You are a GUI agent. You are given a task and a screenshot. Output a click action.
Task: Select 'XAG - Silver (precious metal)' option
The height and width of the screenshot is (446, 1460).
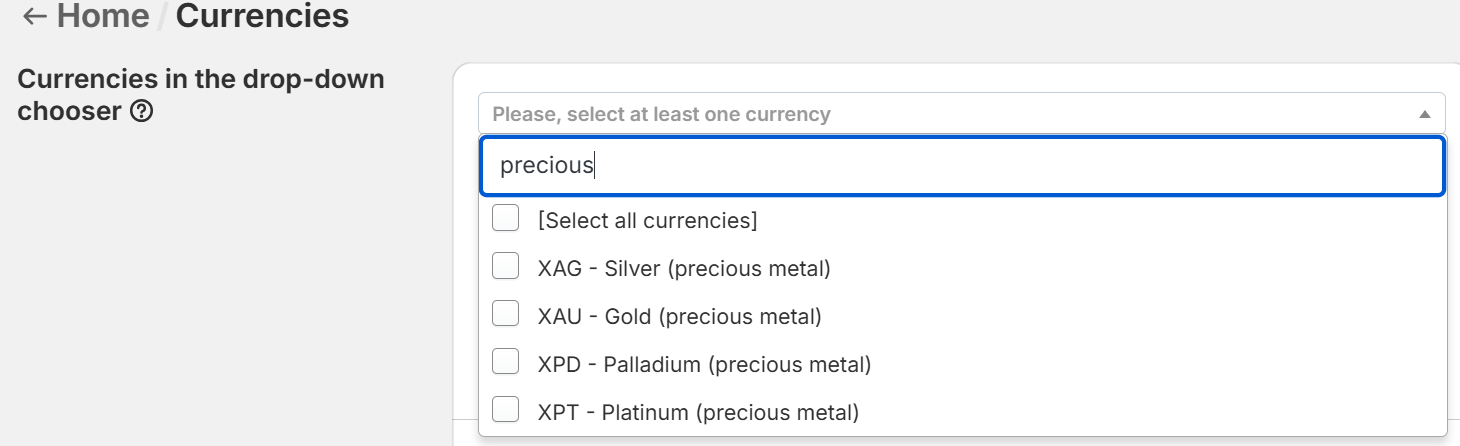click(684, 268)
